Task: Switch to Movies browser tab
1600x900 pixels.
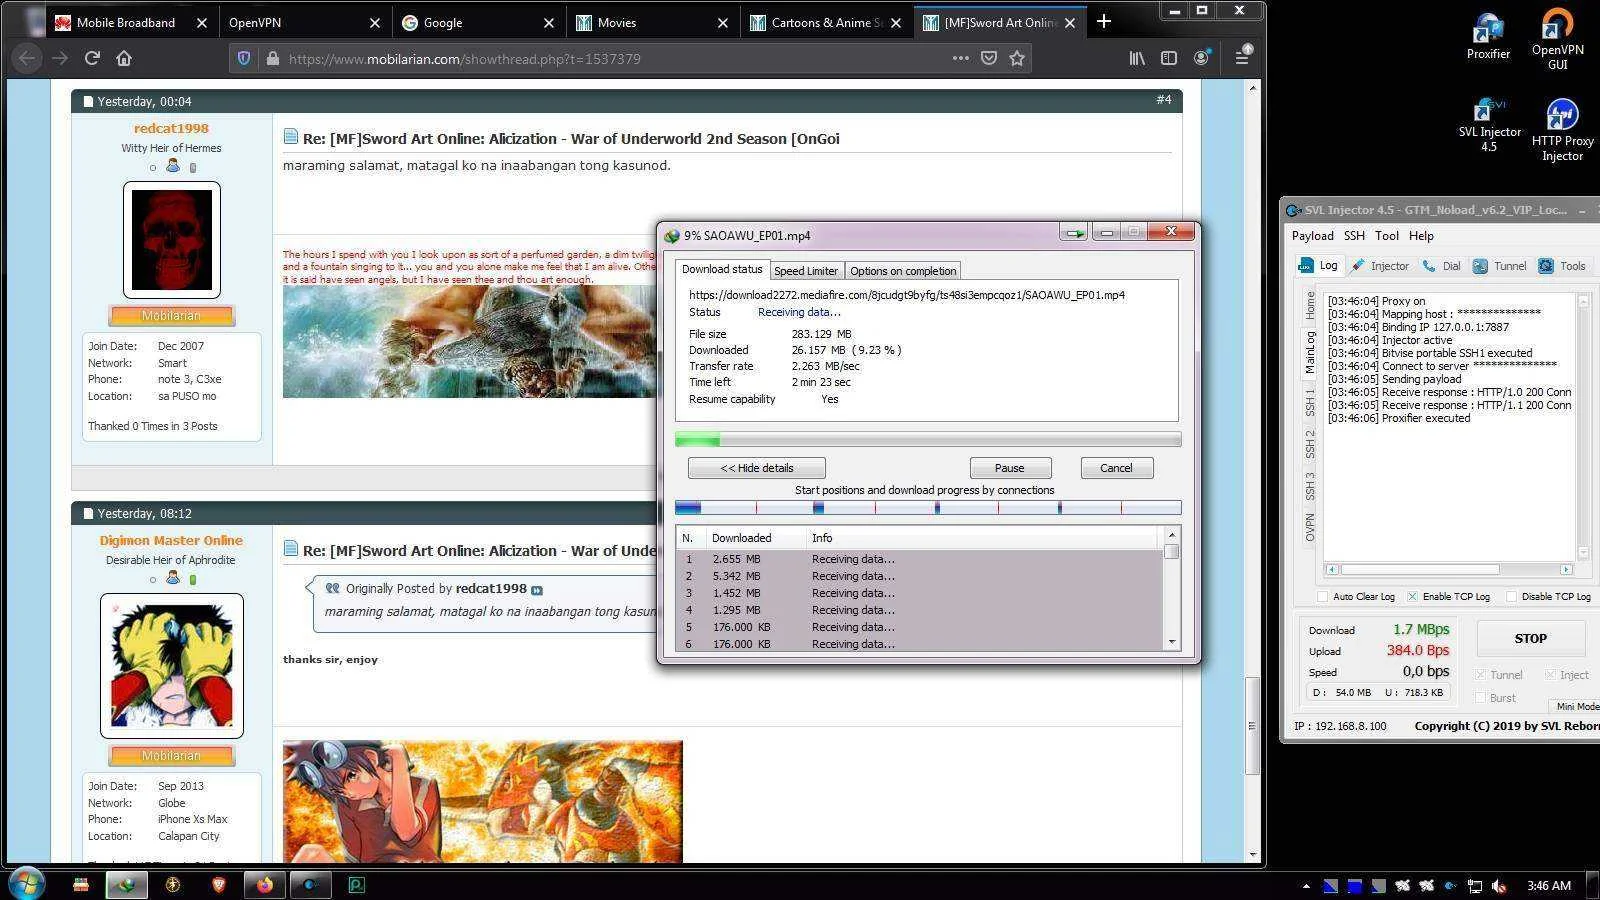Action: [x=652, y=22]
